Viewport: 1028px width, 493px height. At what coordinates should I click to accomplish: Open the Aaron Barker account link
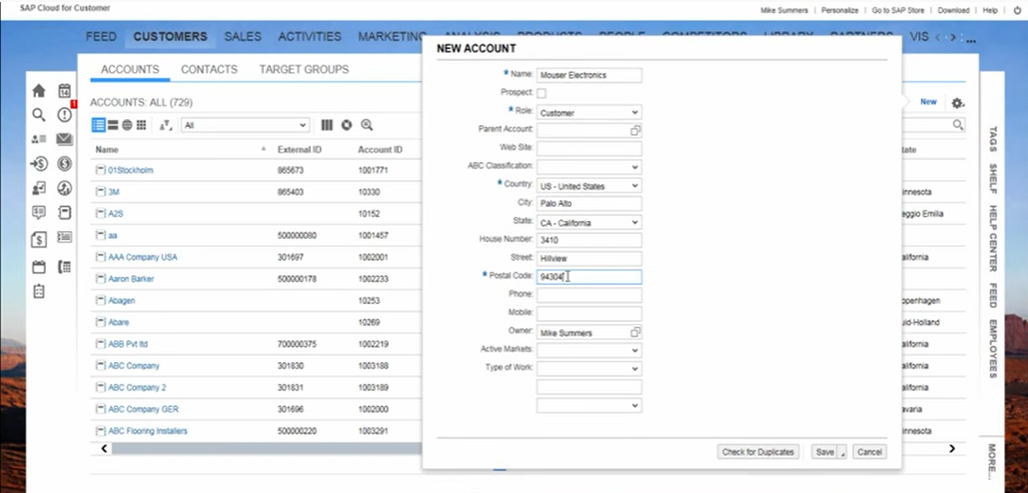[131, 279]
